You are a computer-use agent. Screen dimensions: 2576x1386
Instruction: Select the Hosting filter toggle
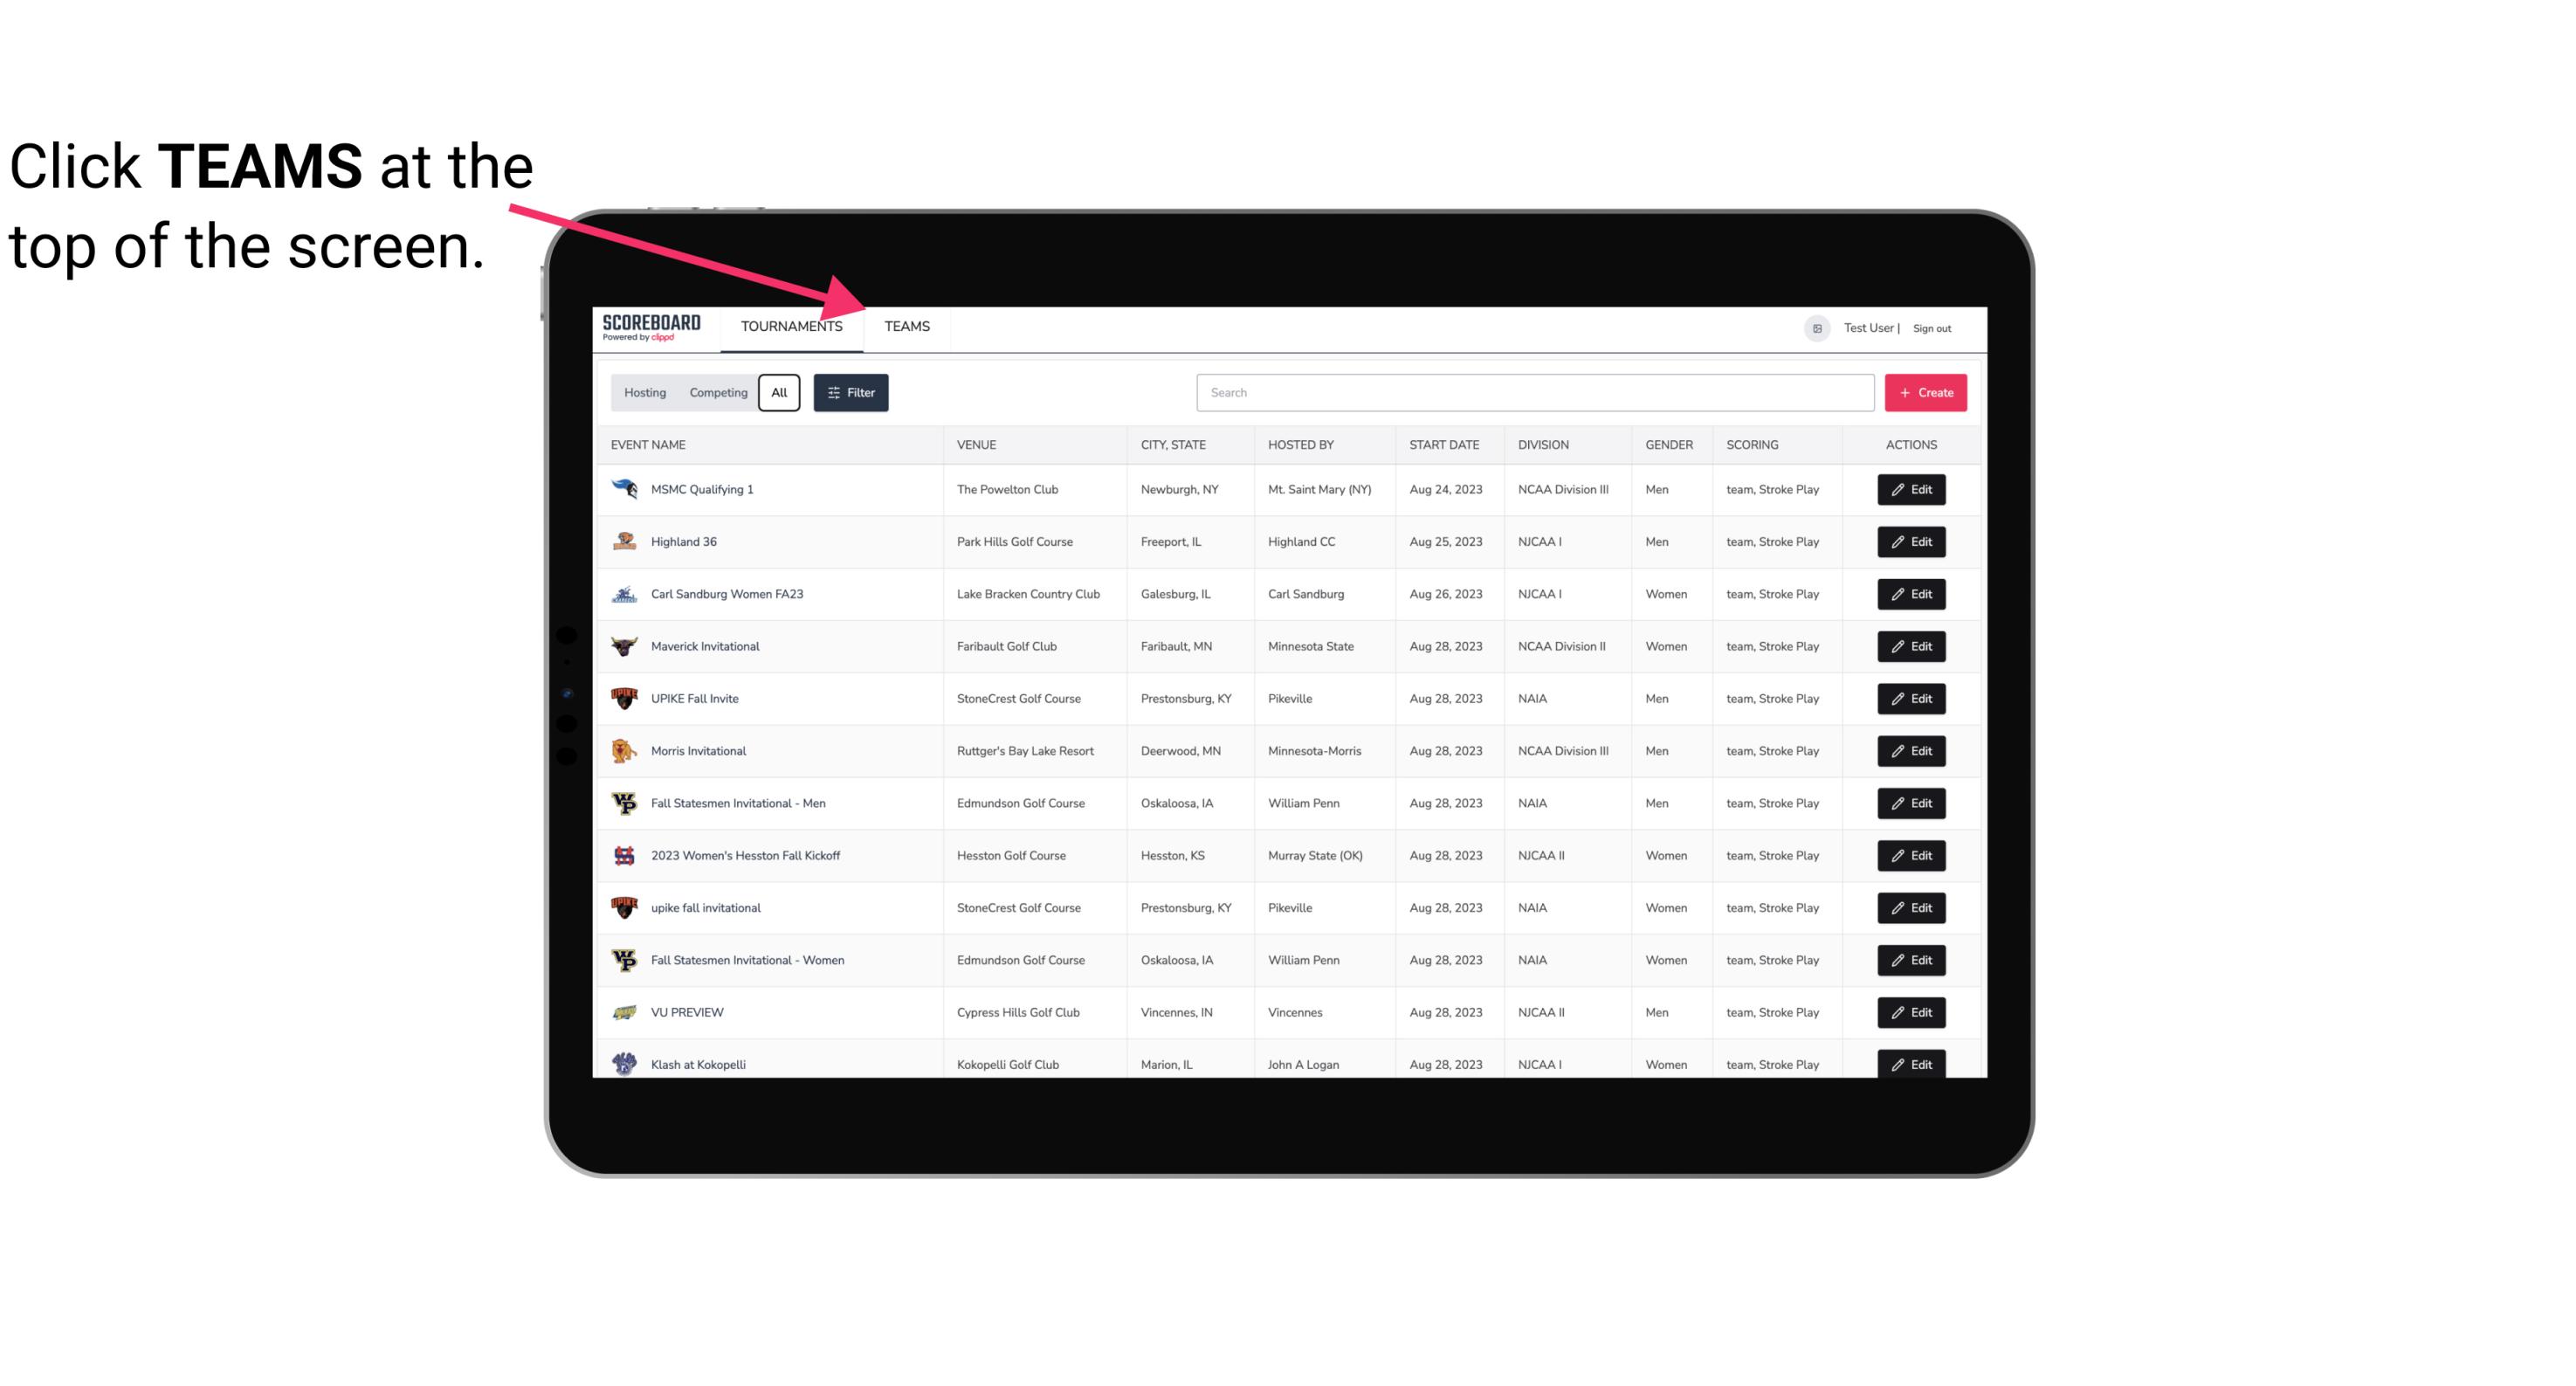point(644,391)
